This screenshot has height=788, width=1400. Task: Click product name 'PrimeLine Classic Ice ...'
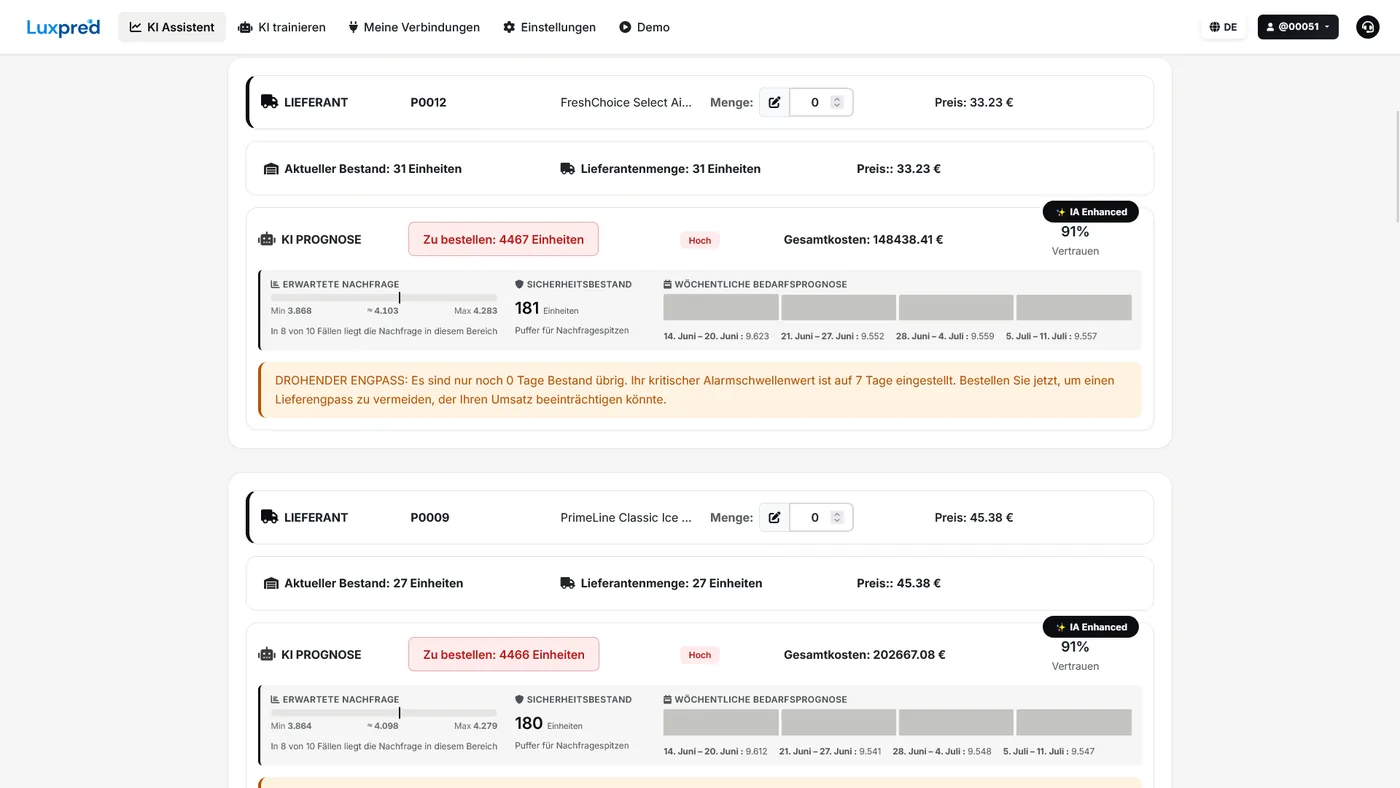(x=626, y=517)
